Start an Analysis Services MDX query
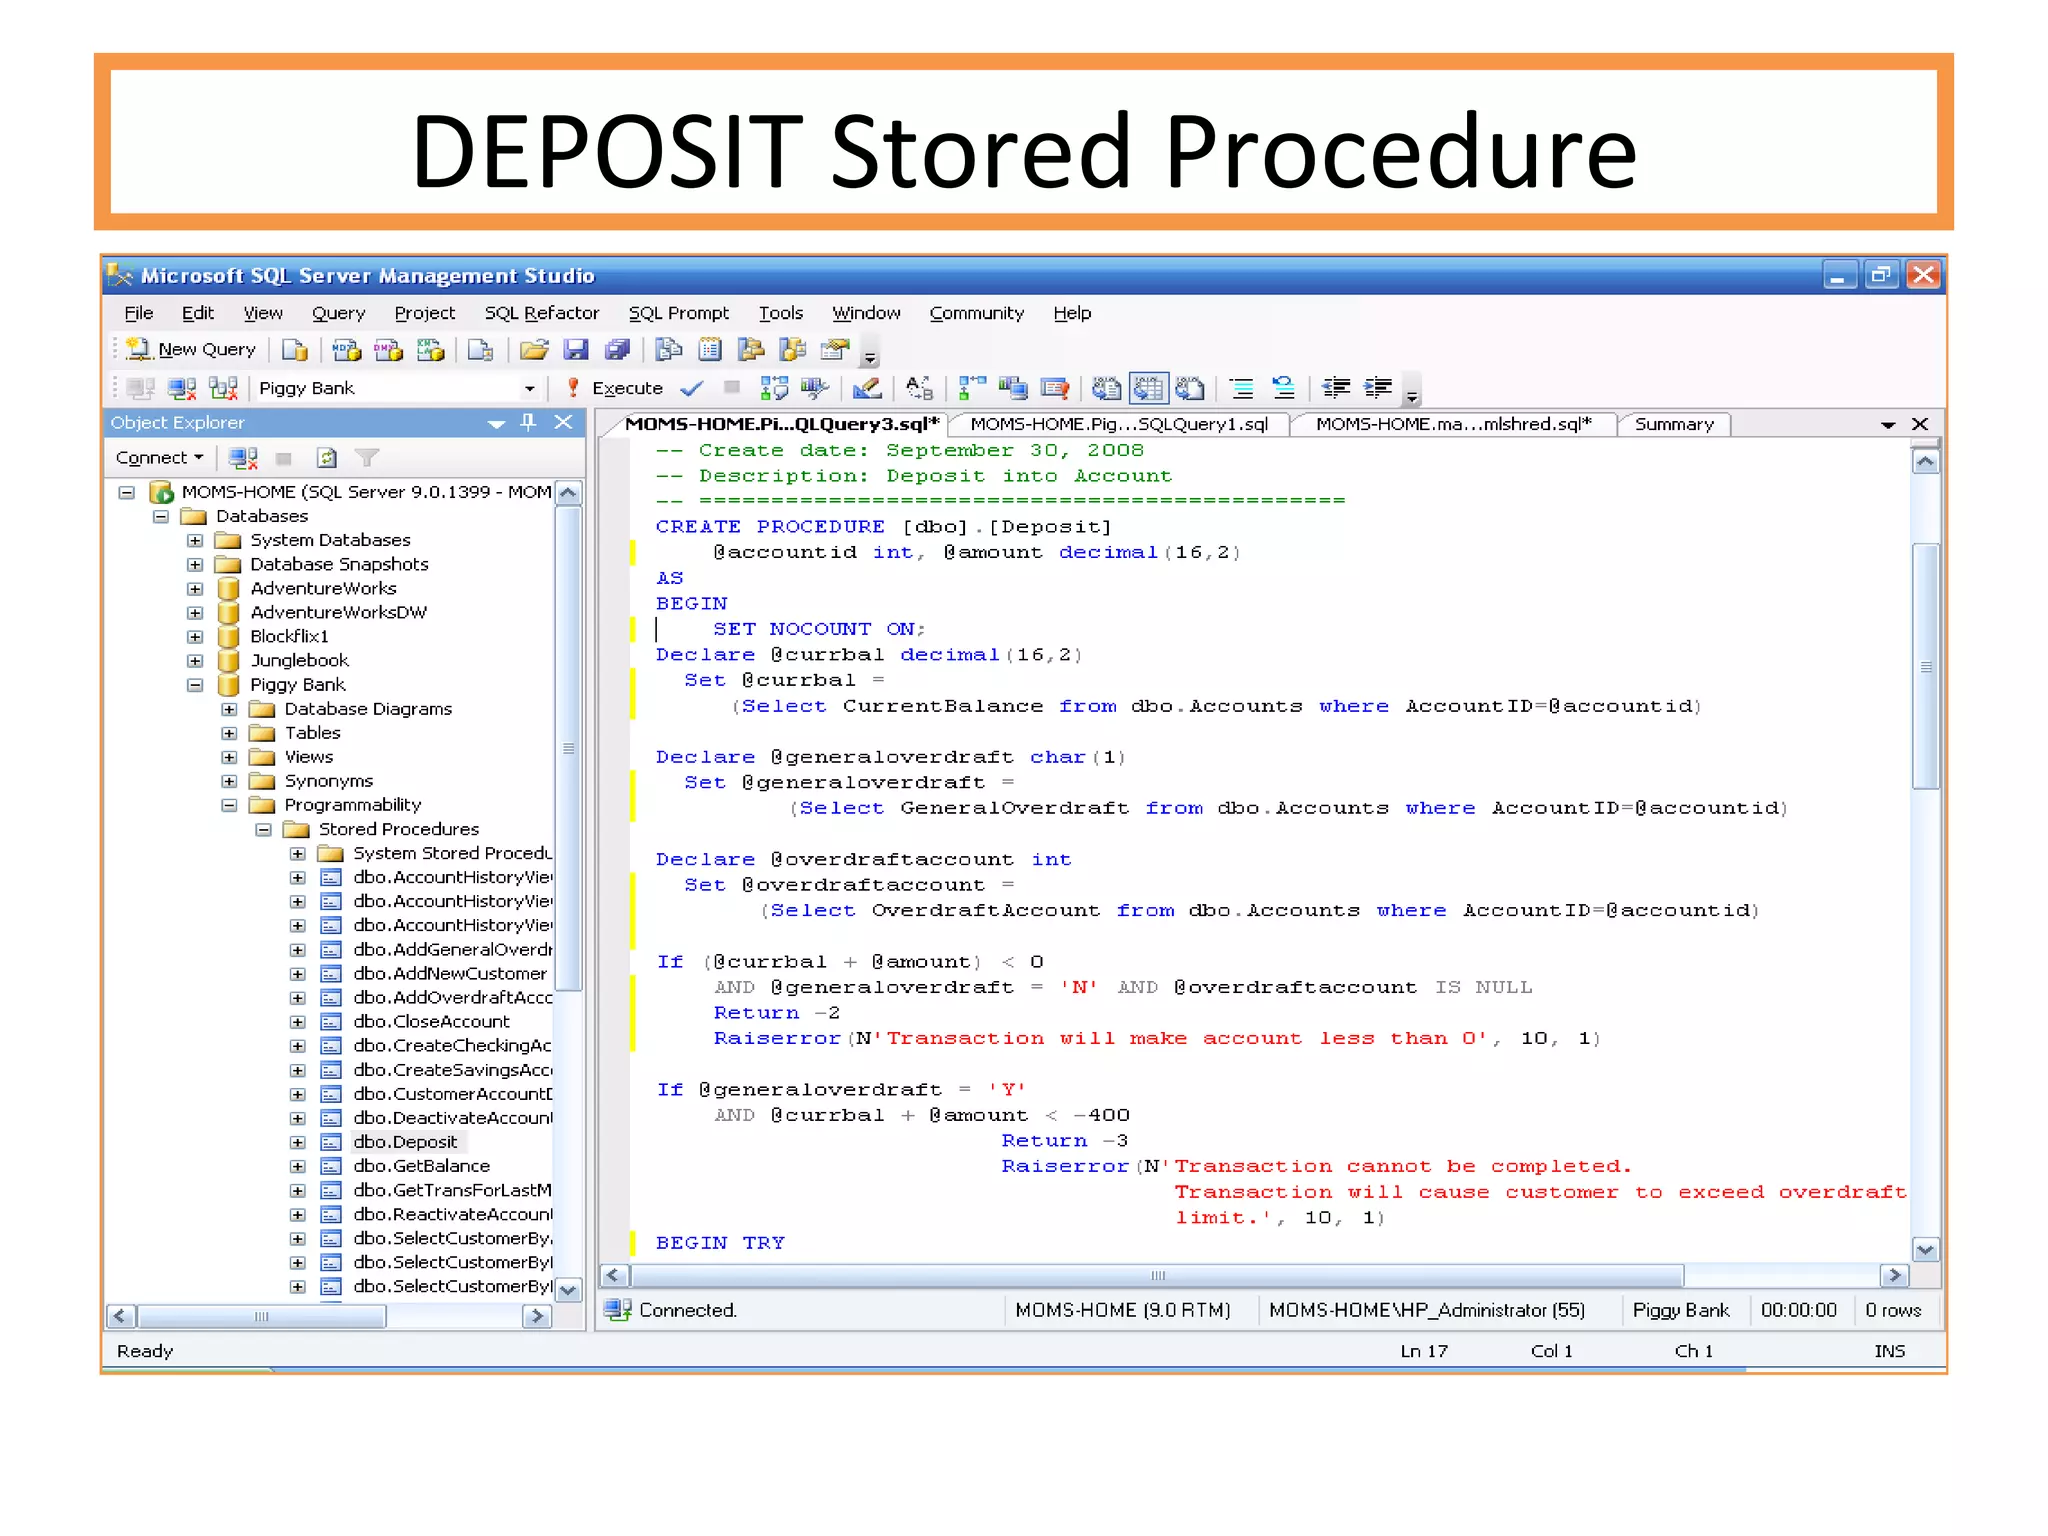The height and width of the screenshot is (1536, 2048). point(346,349)
